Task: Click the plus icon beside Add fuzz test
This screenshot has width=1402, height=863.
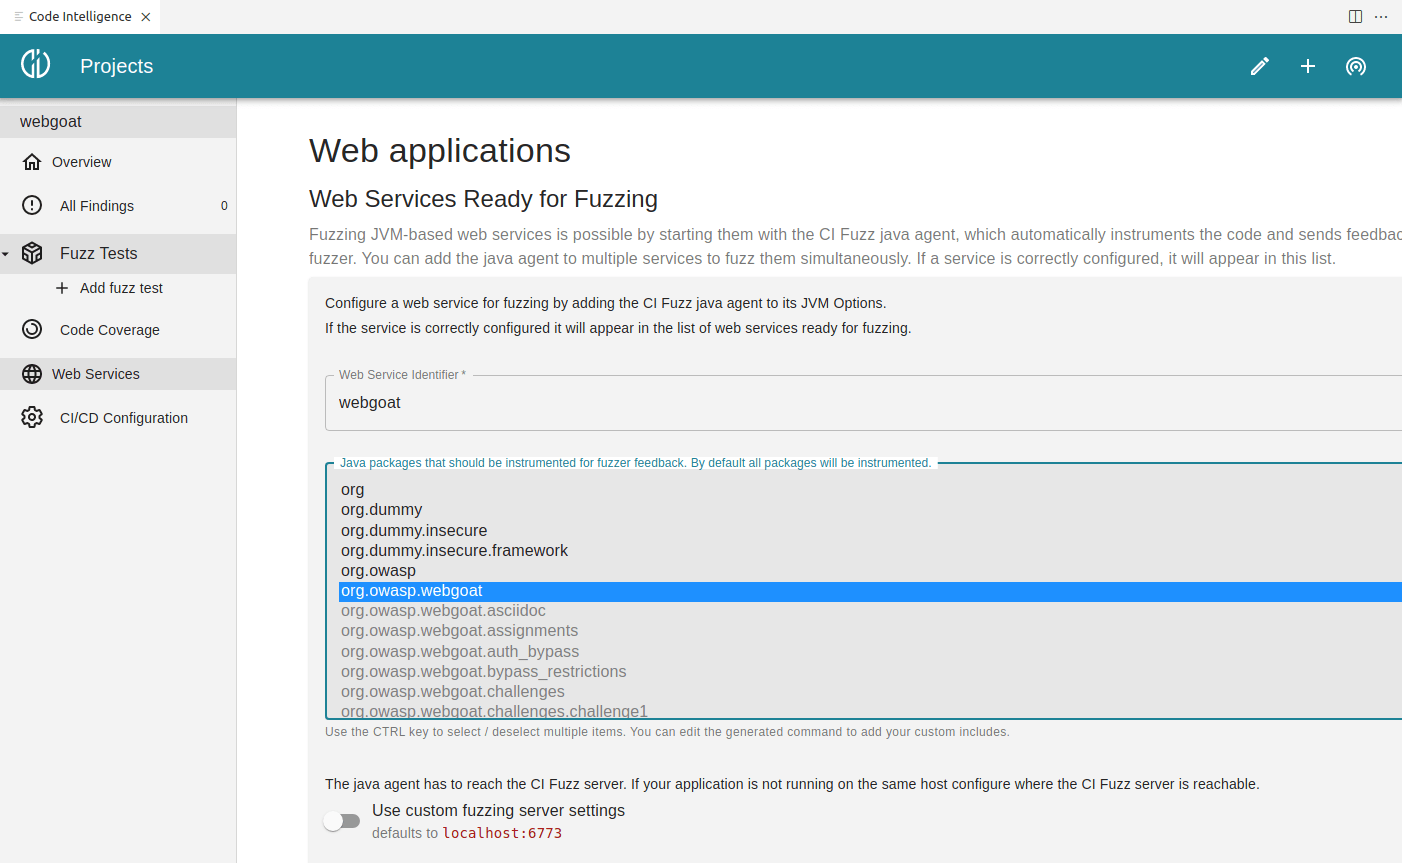Action: coord(62,288)
